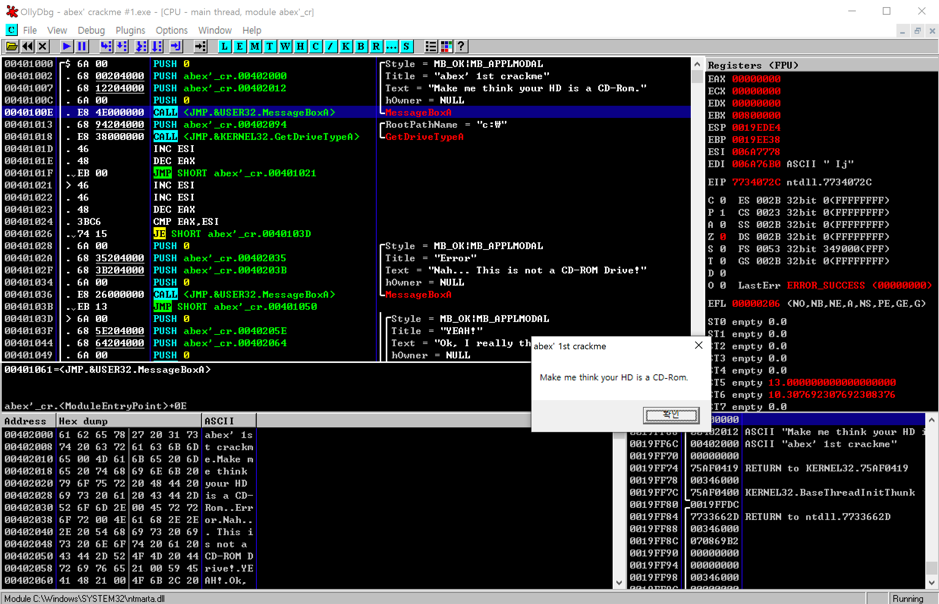
Task: Show Executable modules with E button
Action: coord(240,46)
